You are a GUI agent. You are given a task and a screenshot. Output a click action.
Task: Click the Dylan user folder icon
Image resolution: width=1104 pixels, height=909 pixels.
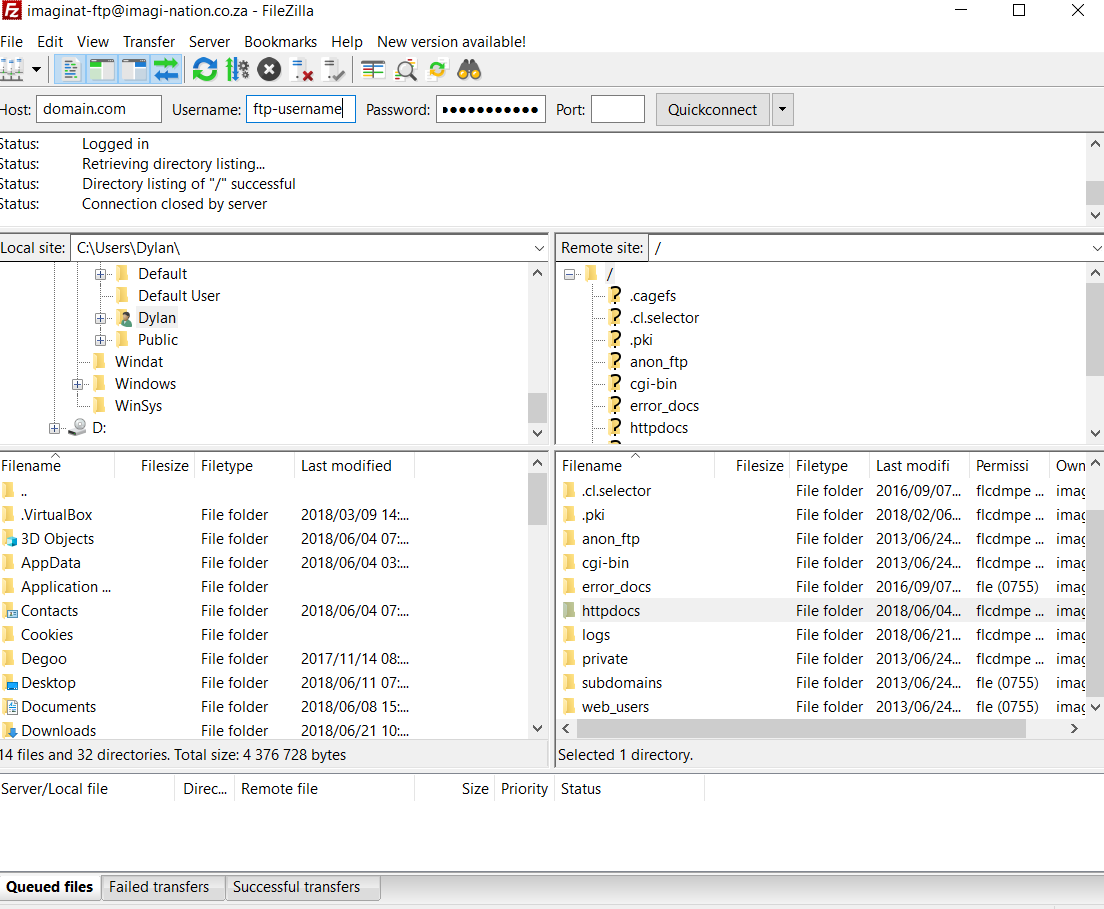click(x=124, y=318)
